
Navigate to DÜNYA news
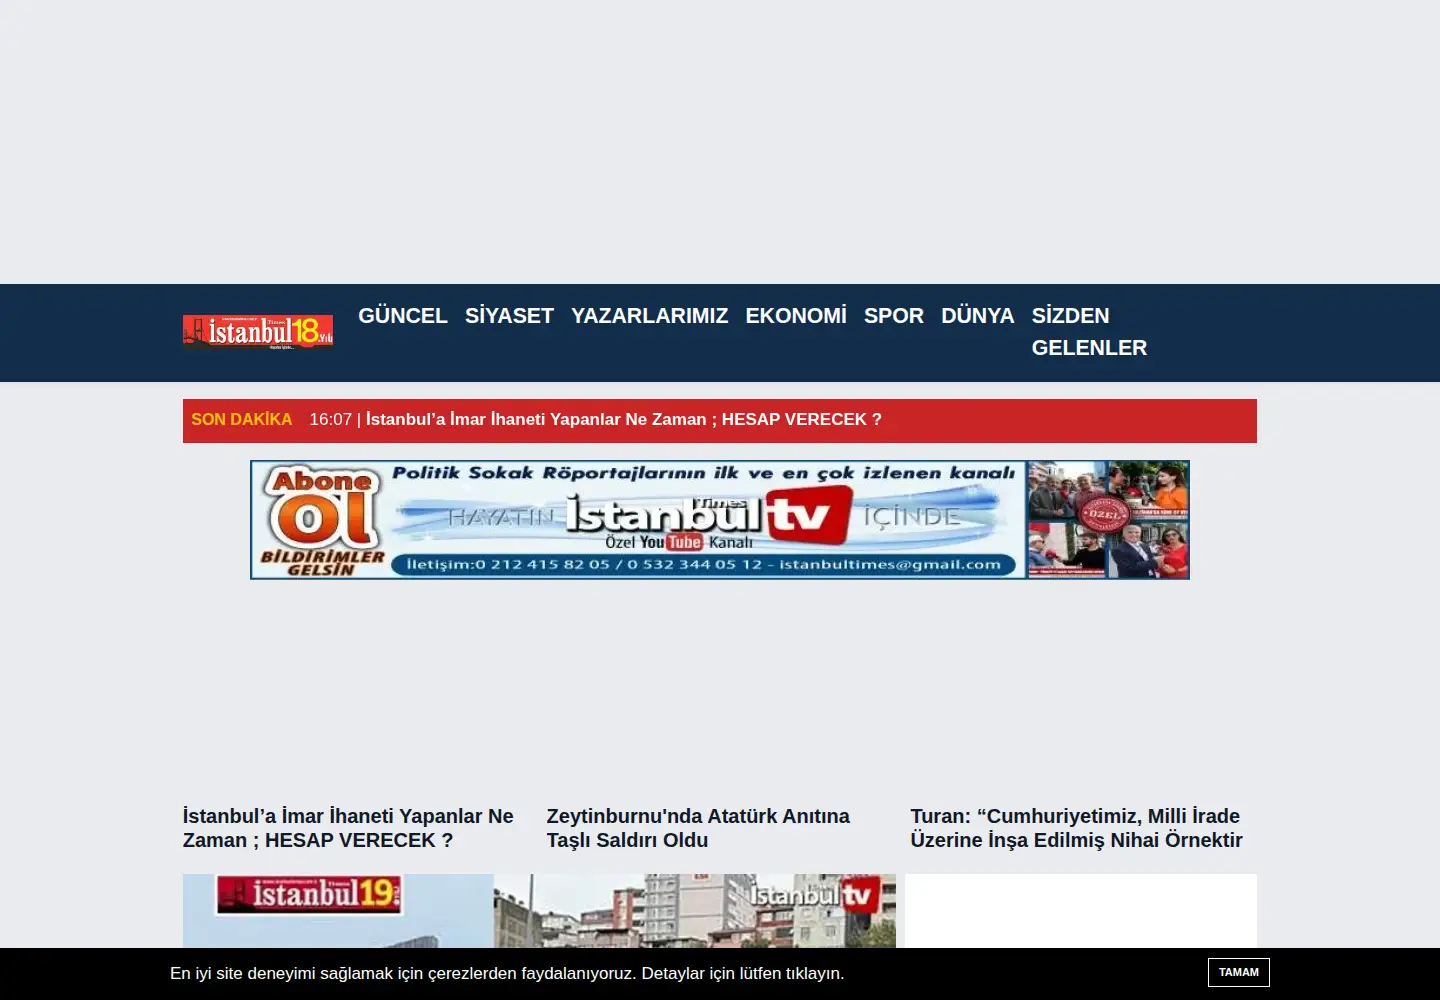click(978, 316)
